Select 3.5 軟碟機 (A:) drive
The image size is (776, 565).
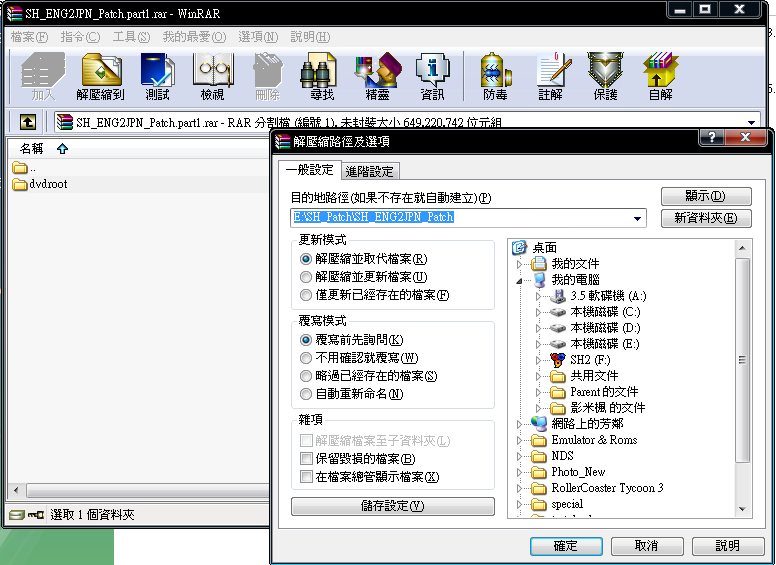click(x=598, y=296)
